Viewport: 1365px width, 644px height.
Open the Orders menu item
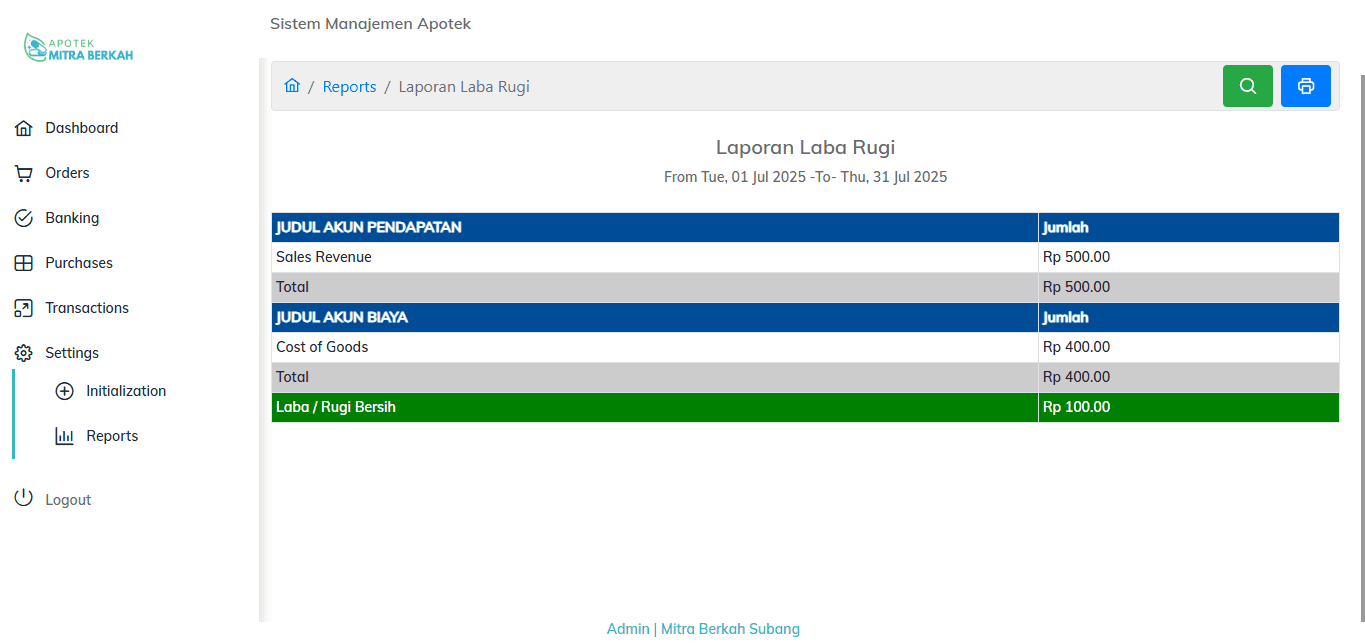click(x=67, y=173)
